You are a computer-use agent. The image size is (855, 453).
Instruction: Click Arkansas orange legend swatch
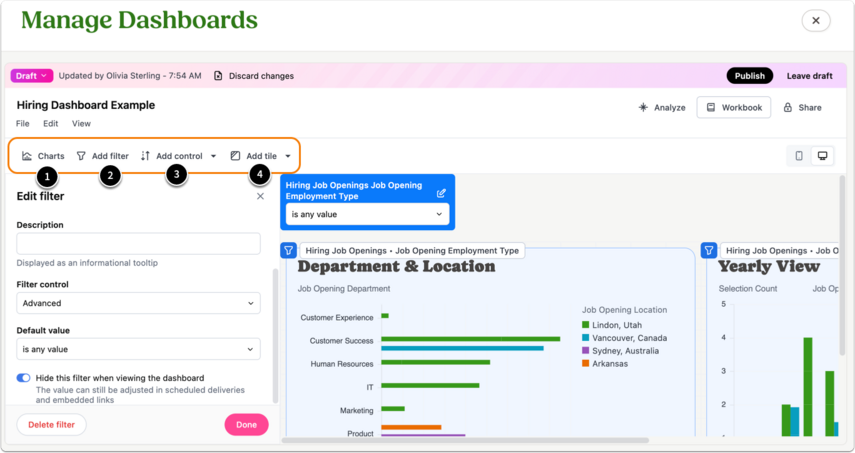coord(586,364)
